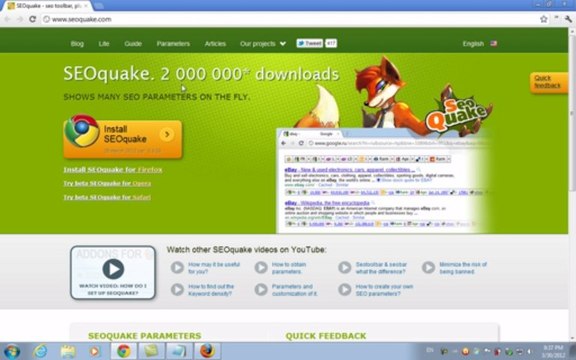This screenshot has height=360, width=576.
Task: Play the 'How do I set up SEOquake' video
Action: pos(113,273)
